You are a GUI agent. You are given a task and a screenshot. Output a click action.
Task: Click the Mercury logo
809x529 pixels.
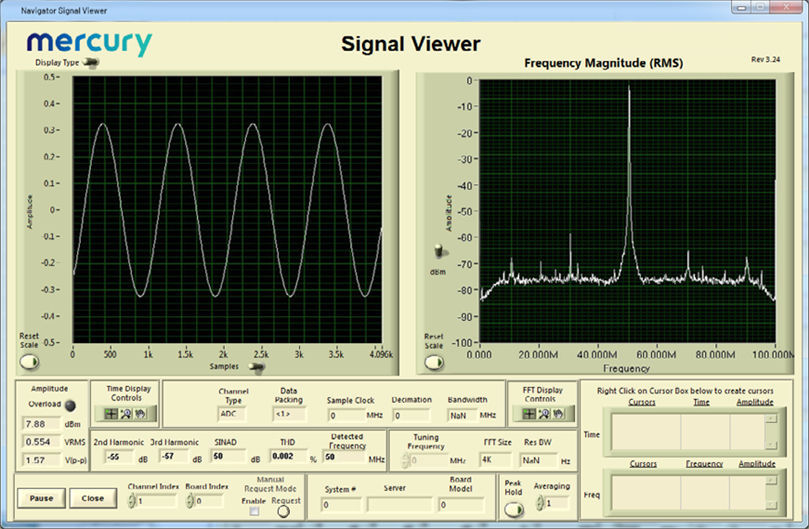(89, 42)
